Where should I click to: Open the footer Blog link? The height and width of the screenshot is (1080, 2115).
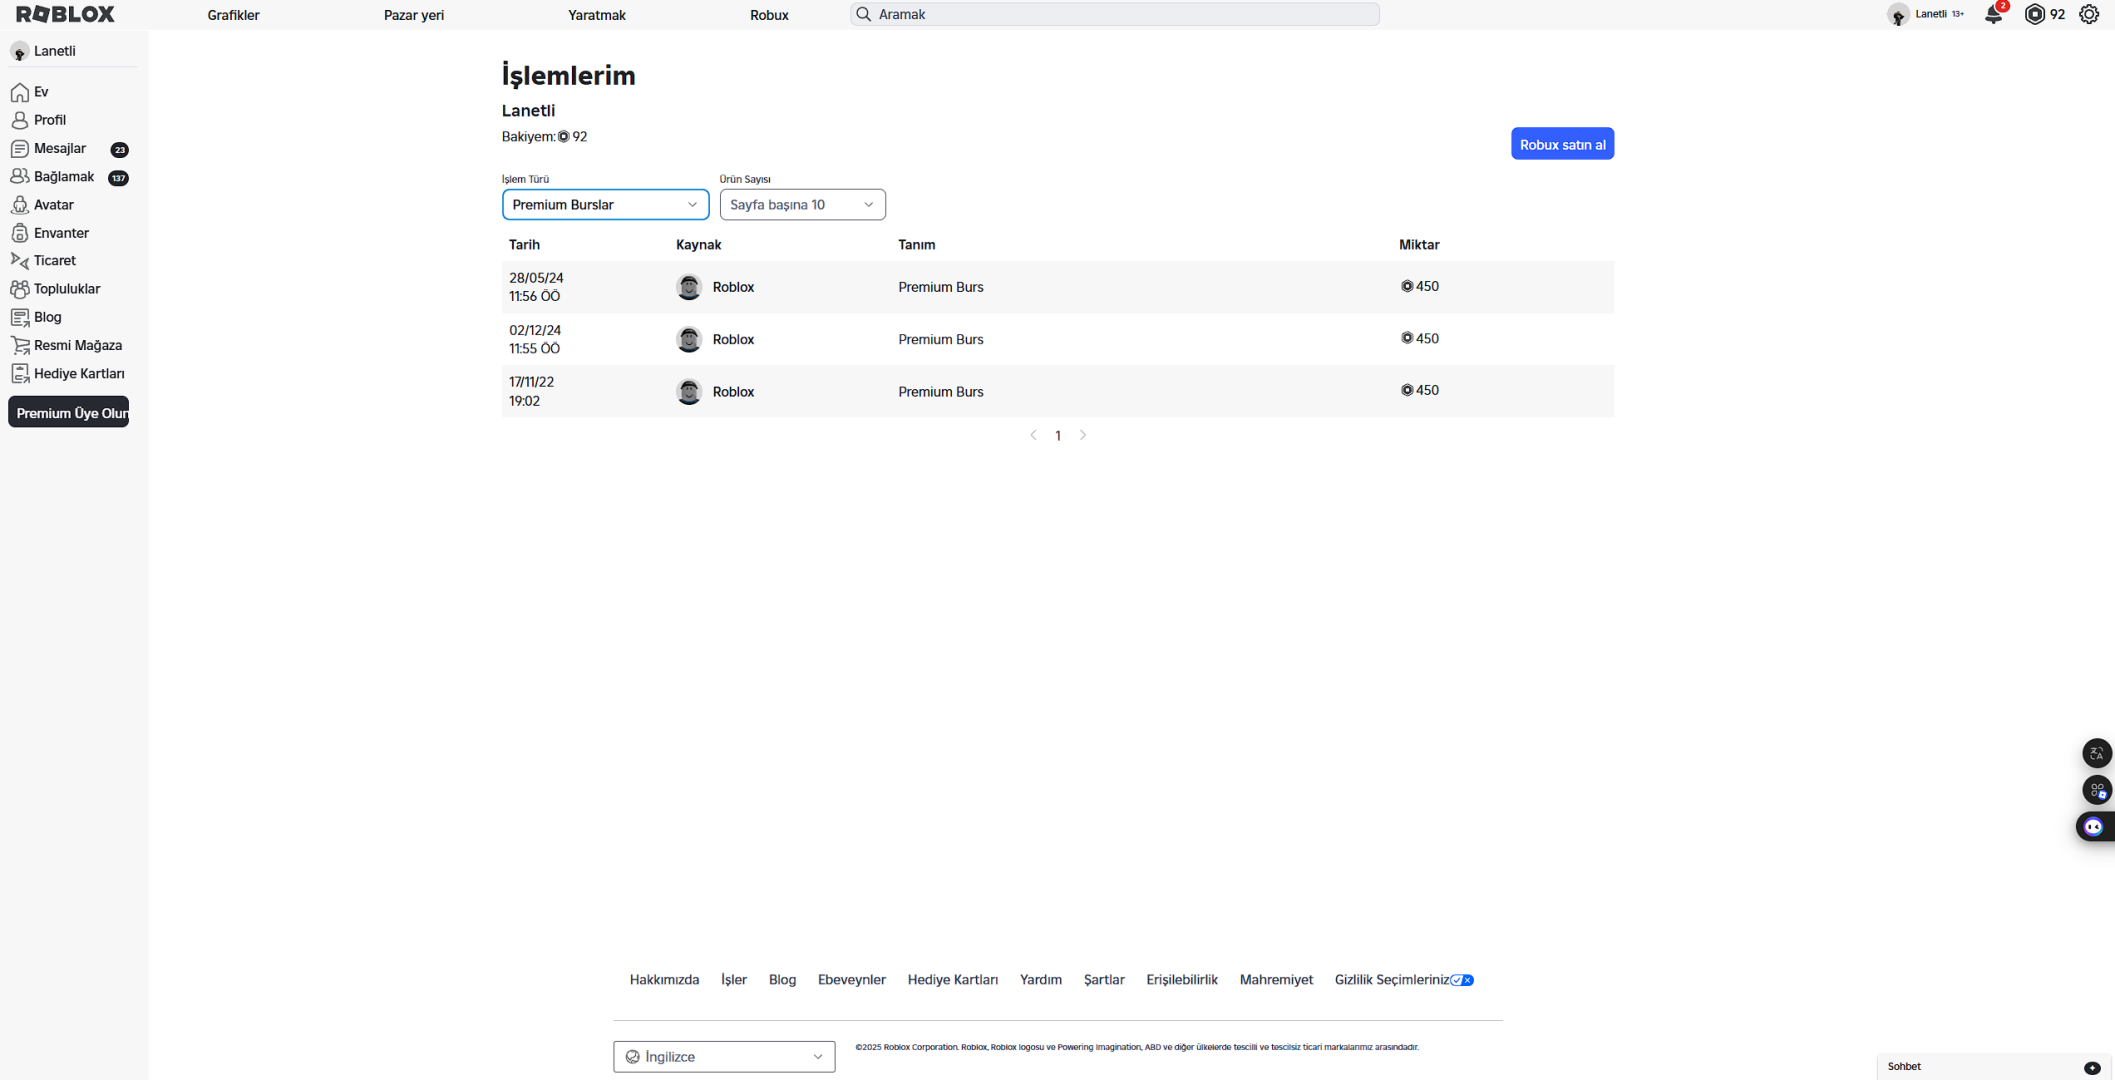coord(782,980)
